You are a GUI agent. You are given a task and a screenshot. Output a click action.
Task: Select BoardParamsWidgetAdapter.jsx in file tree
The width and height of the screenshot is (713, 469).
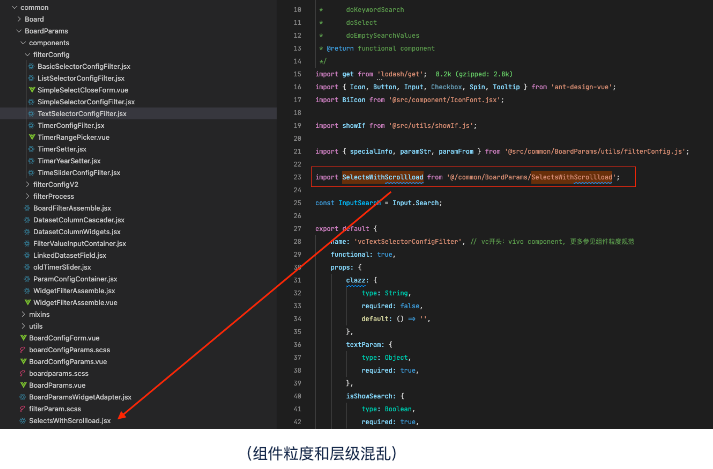(x=80, y=396)
